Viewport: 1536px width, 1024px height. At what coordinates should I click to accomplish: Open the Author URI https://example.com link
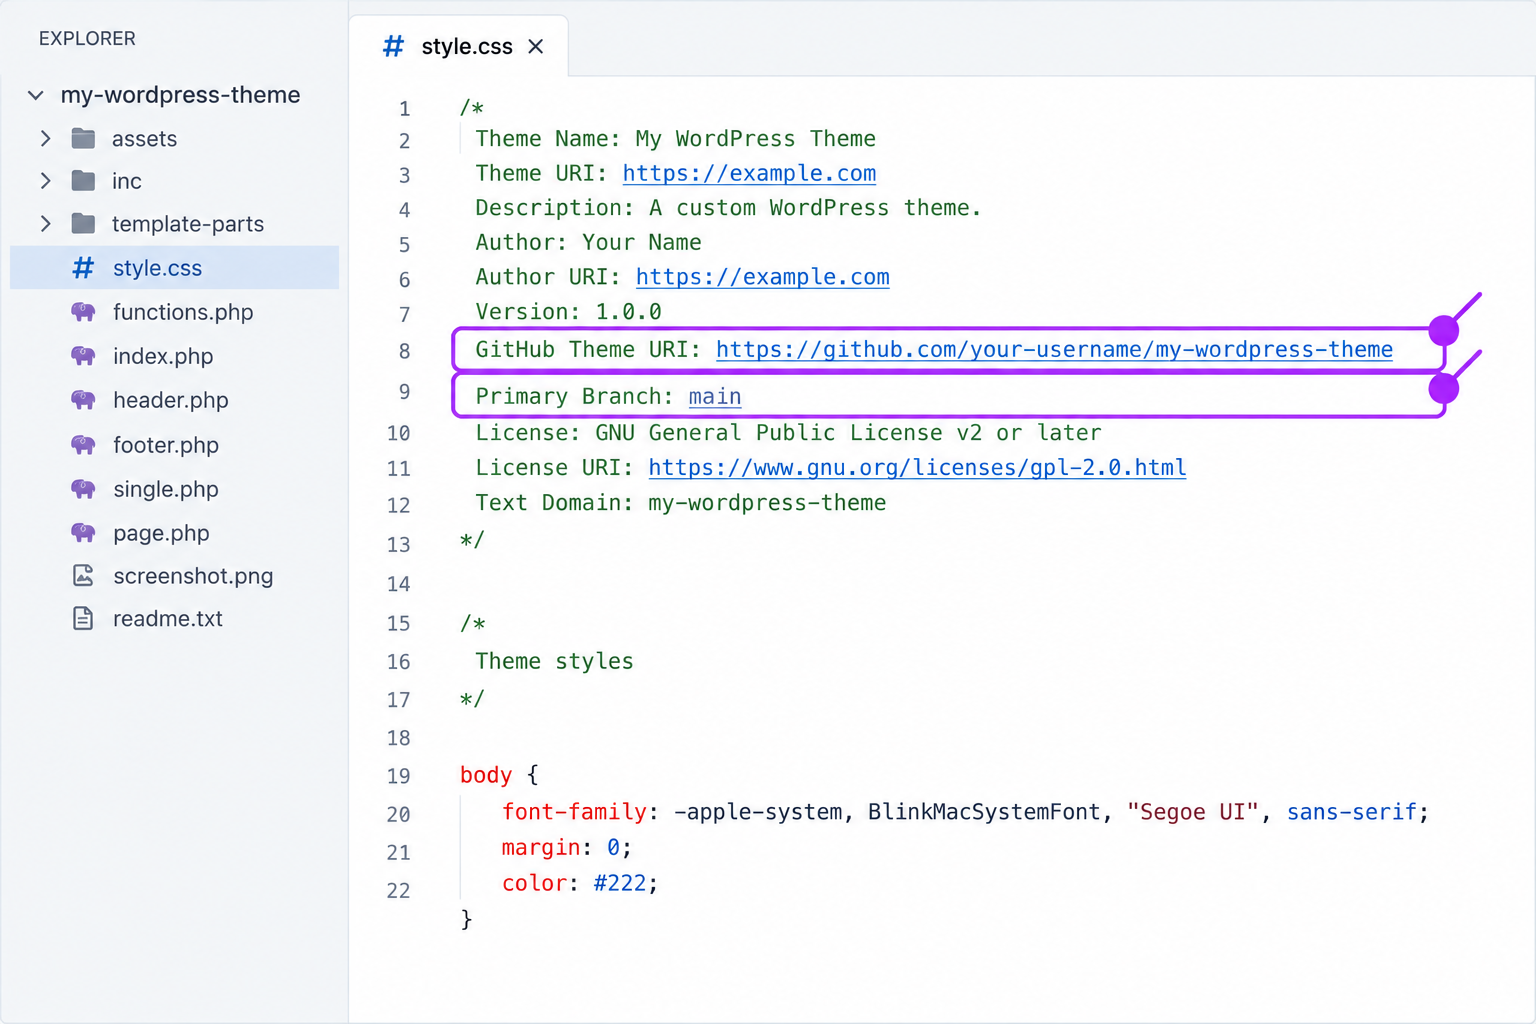[762, 277]
